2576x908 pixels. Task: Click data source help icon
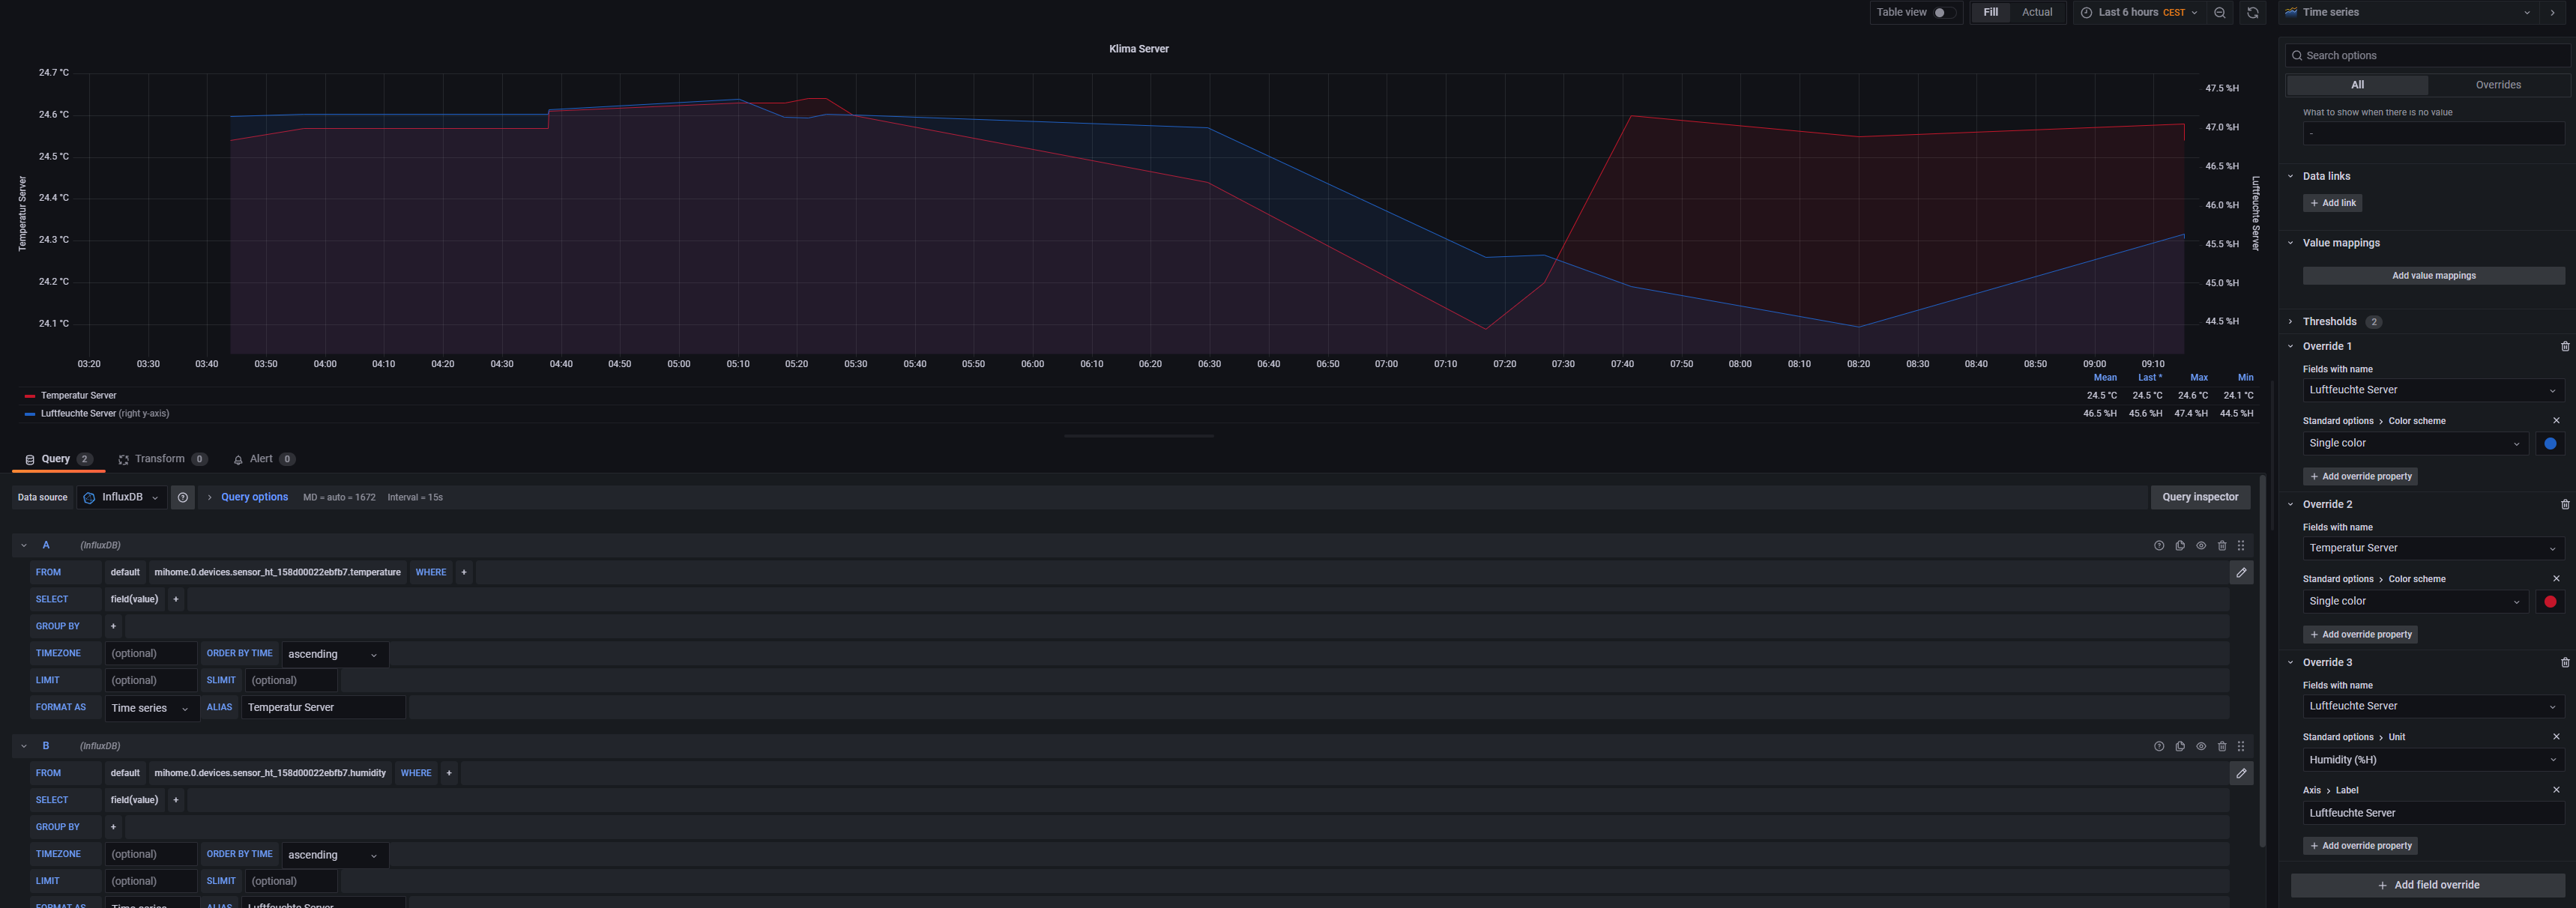183,498
